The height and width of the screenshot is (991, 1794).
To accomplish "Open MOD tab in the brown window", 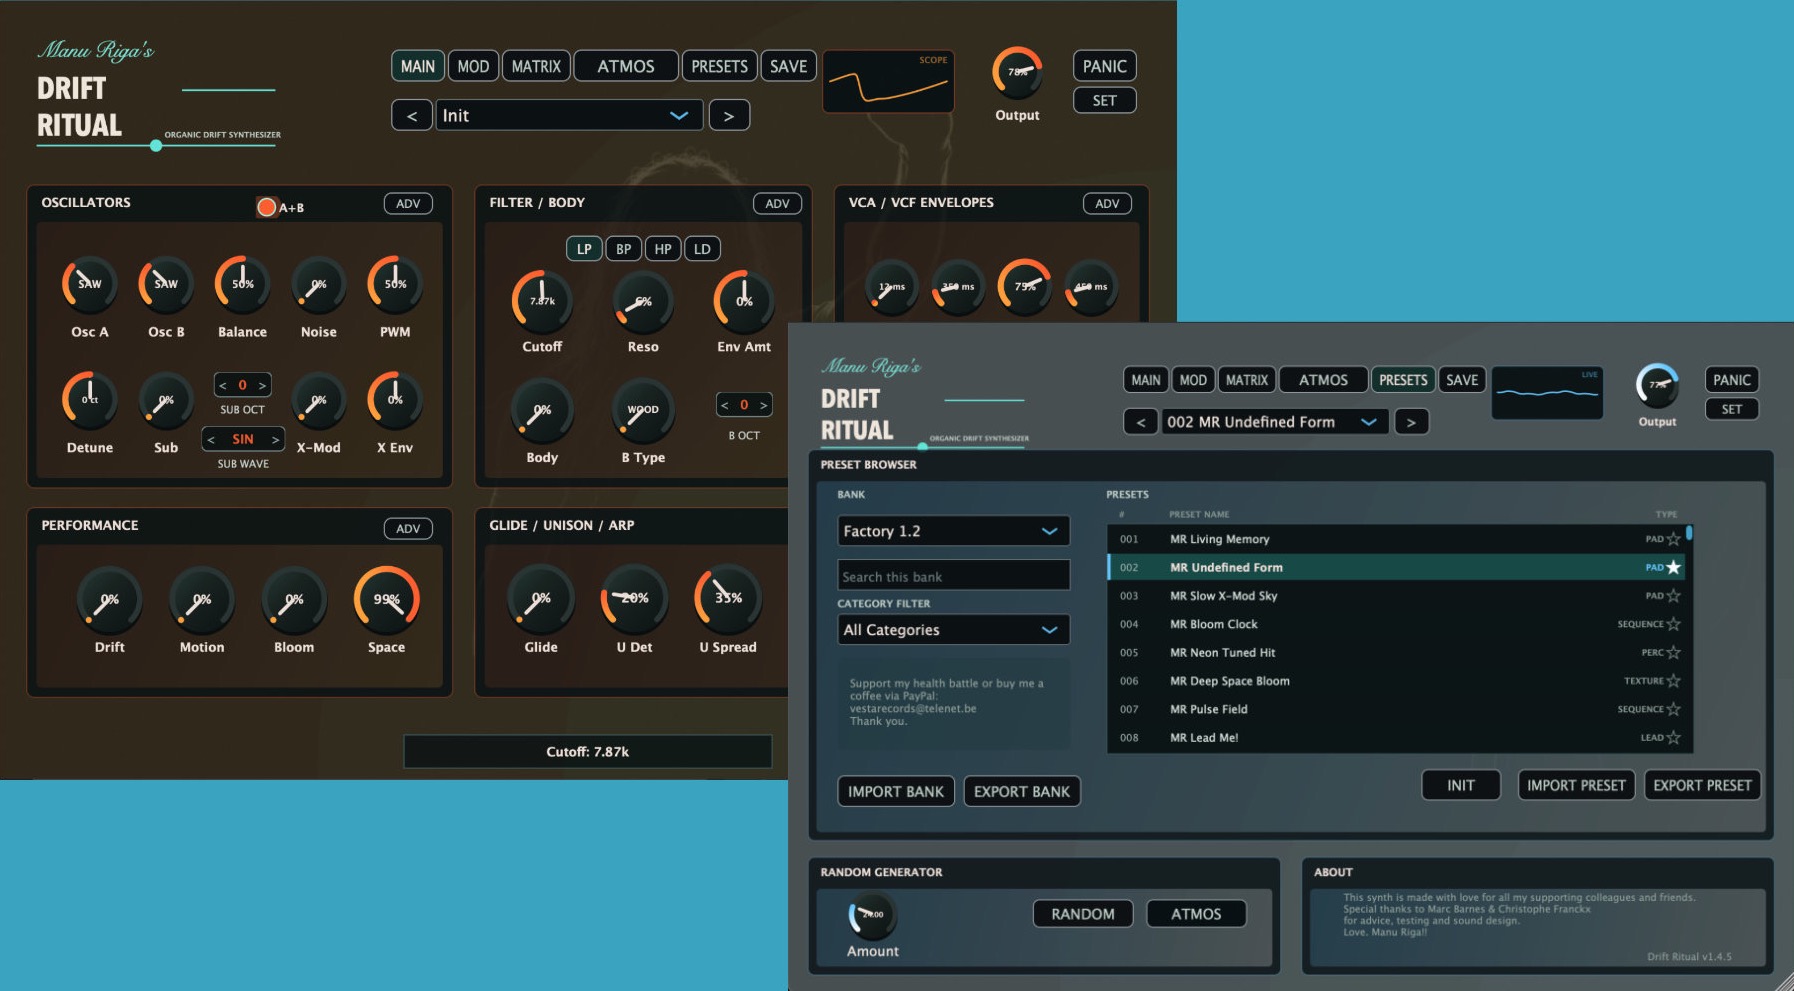I will (473, 66).
